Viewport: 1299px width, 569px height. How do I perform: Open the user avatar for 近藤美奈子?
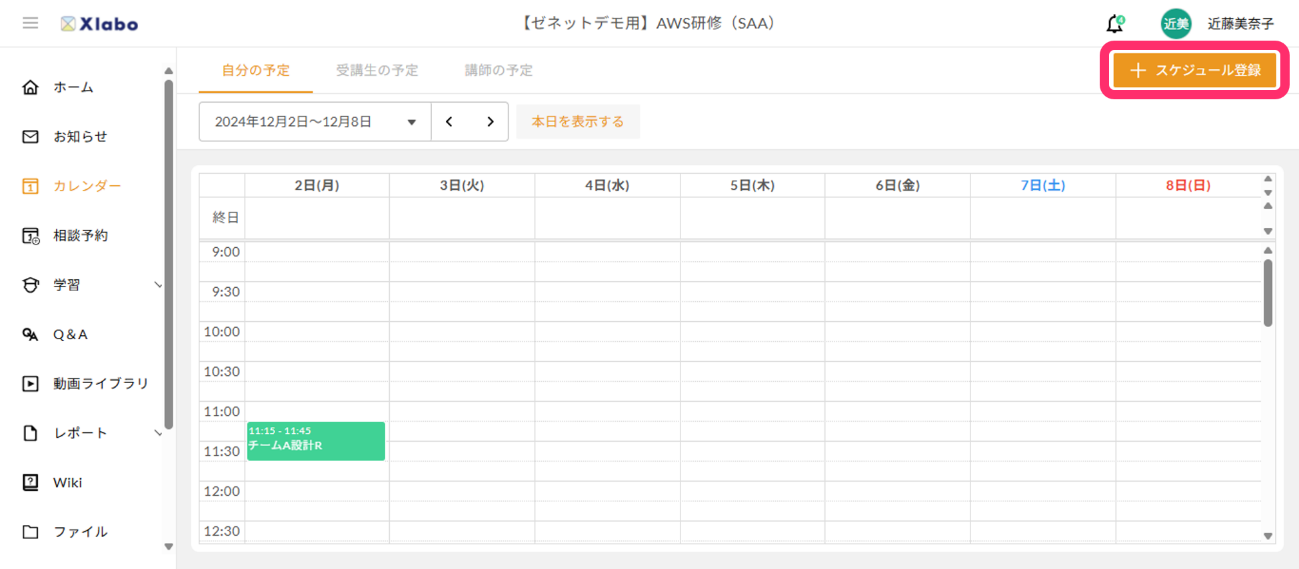pyautogui.click(x=1175, y=24)
